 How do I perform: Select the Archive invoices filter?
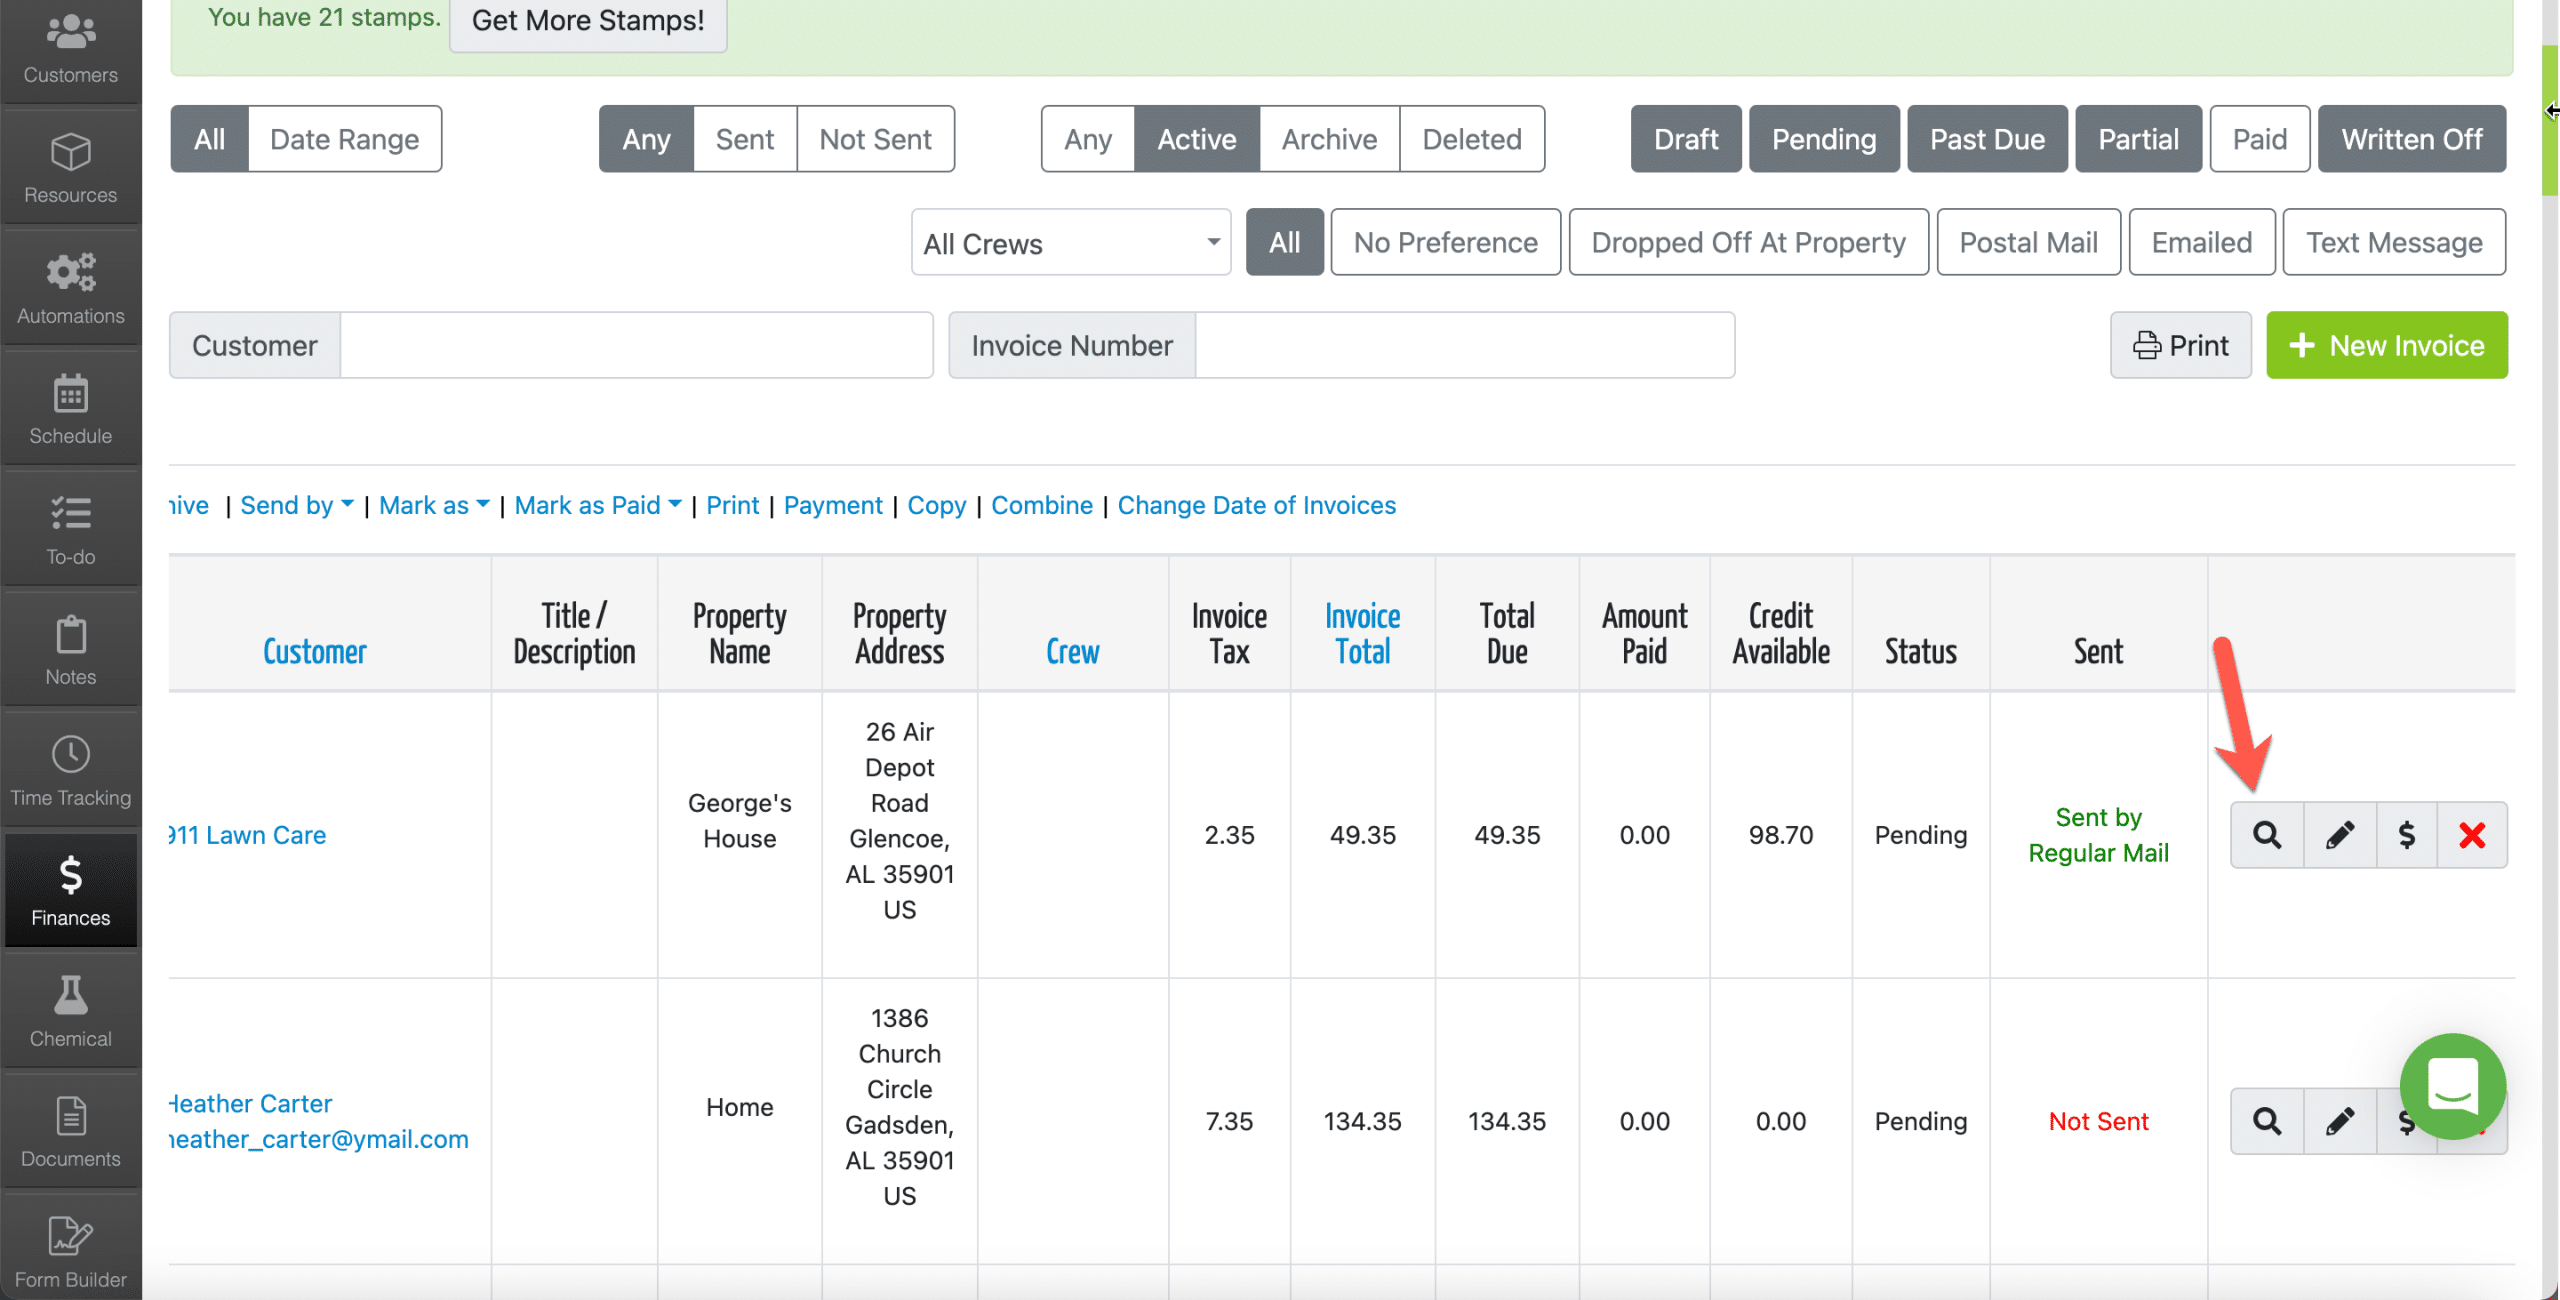pos(1329,139)
